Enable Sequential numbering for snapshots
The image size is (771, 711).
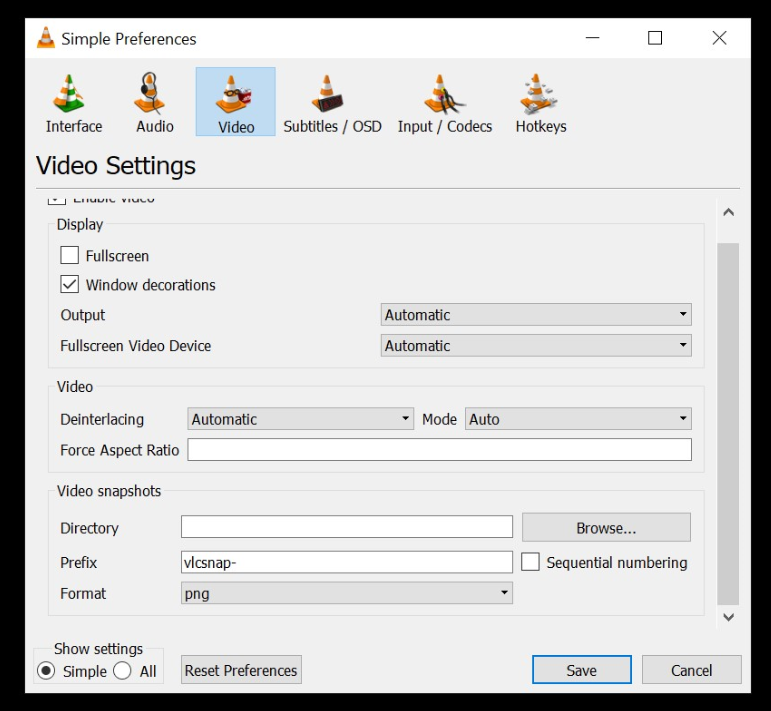530,562
